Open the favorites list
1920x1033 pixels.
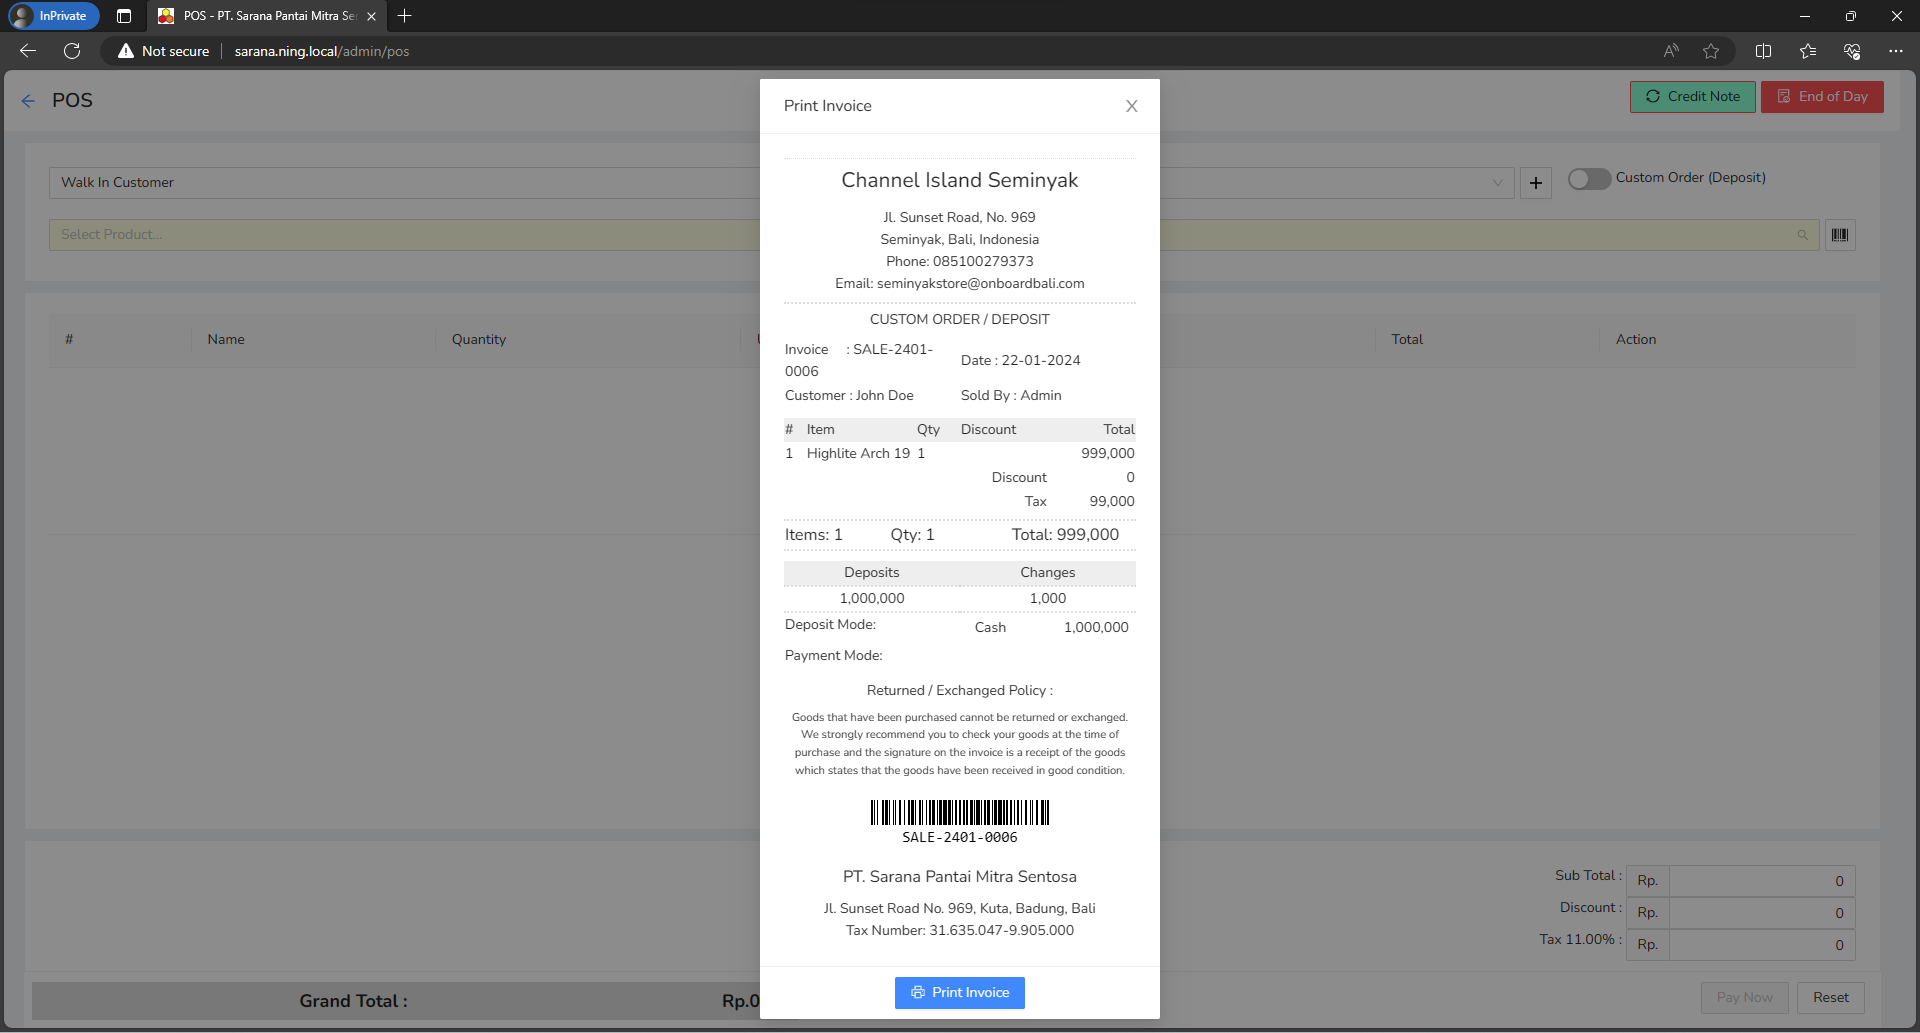[1808, 51]
